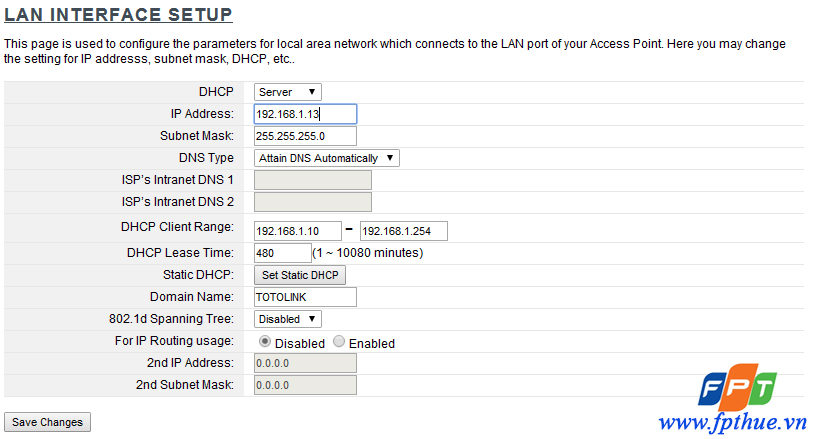Open the DHCP Server mode dropdown
Viewport: 814px width, 439px height.
coord(288,92)
